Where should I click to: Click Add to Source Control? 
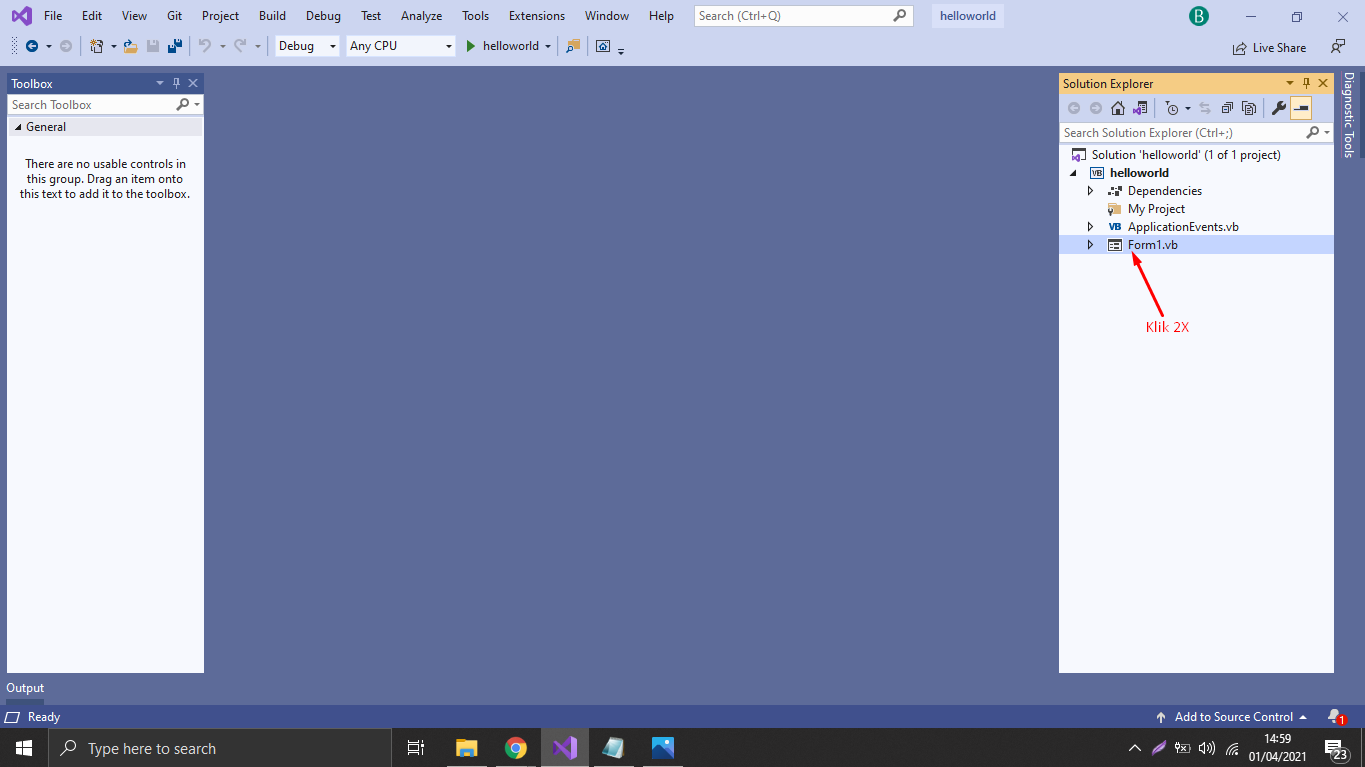click(x=1233, y=717)
